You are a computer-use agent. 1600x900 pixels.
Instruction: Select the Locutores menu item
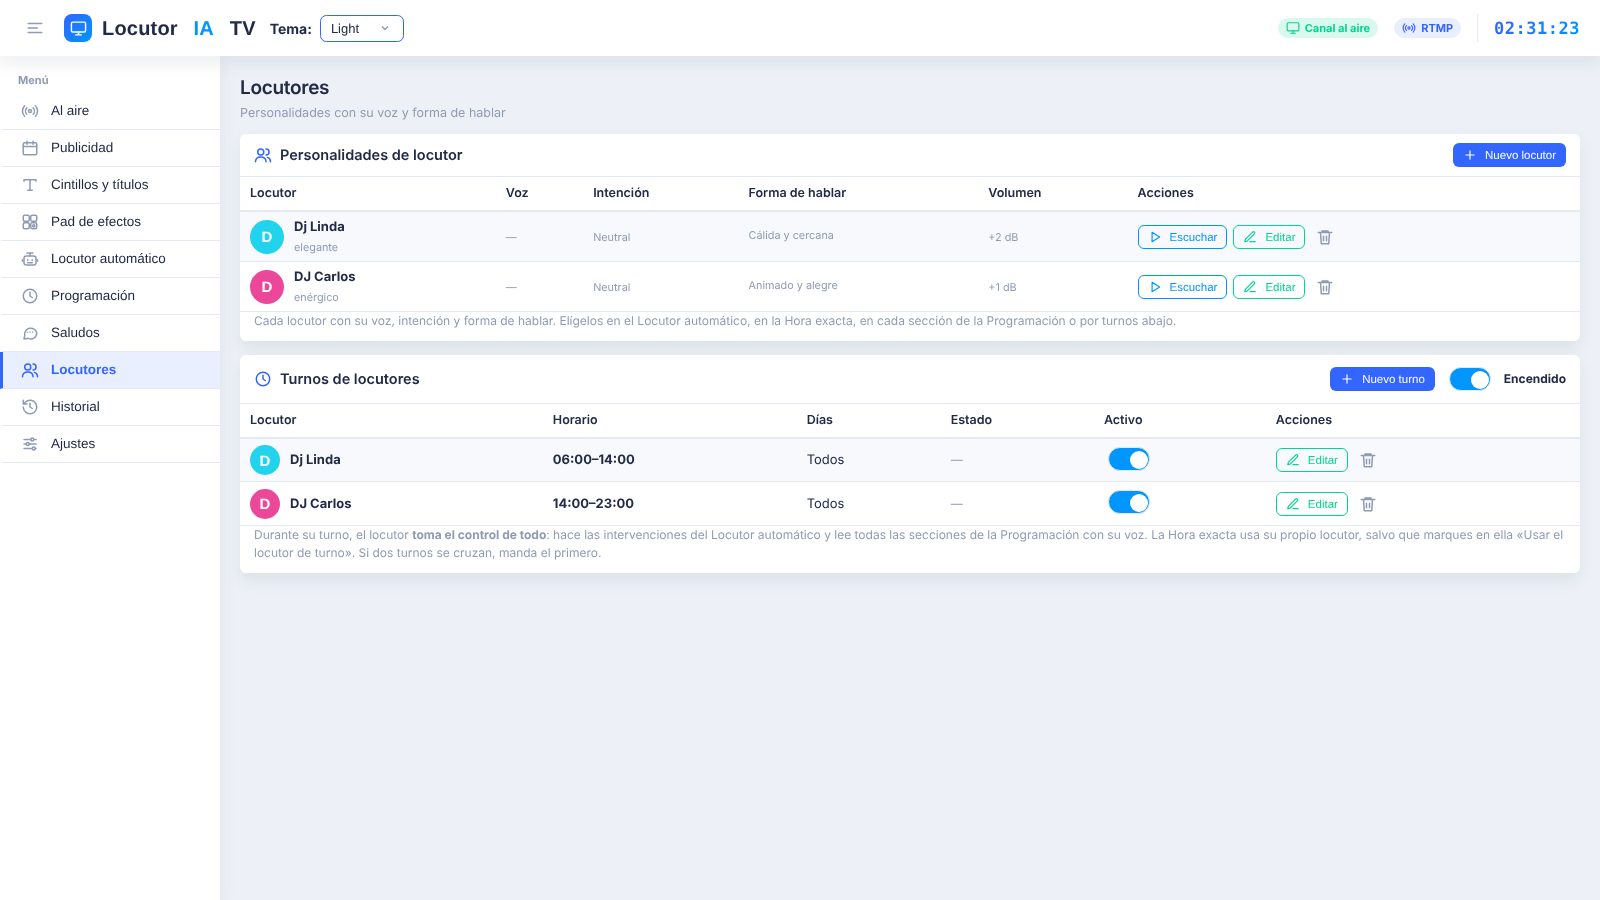(110, 370)
